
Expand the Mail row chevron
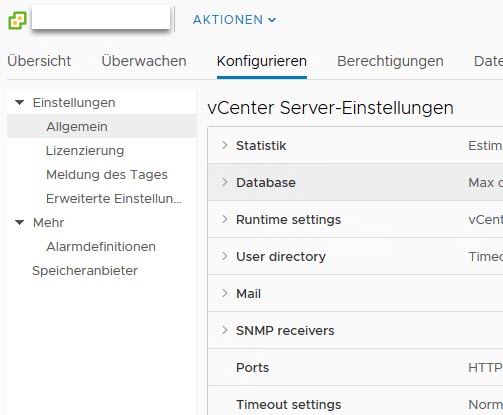[x=225, y=293]
